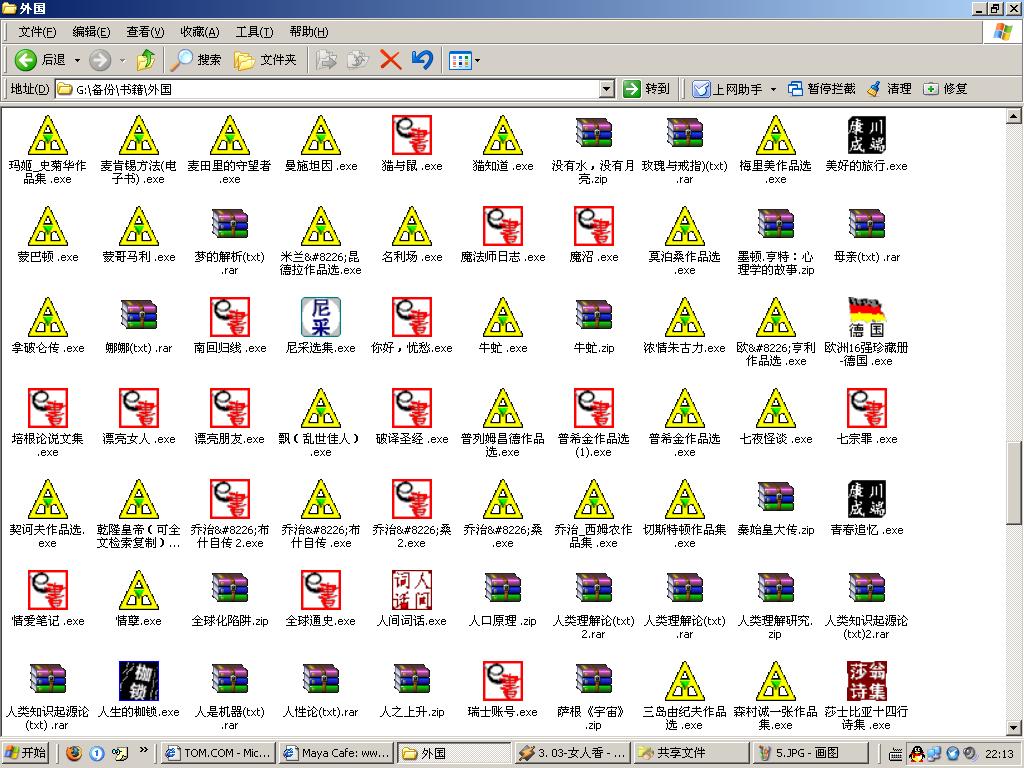Toggle the 文件夹 folders pane
This screenshot has height=768, width=1024.
coord(266,60)
